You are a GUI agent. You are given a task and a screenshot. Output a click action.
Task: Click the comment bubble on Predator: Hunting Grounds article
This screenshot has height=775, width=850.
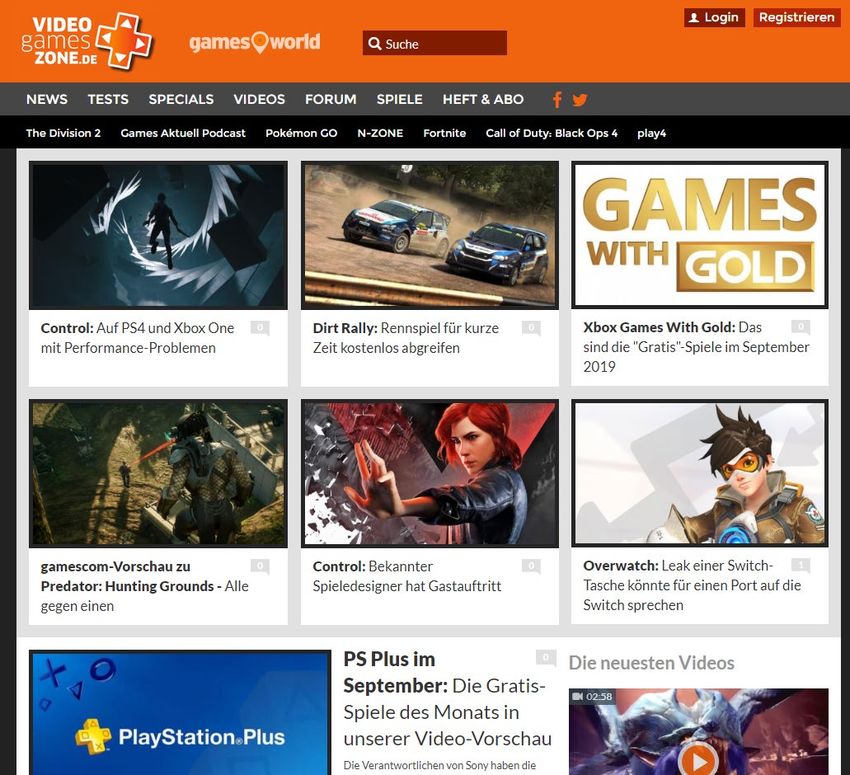[x=260, y=566]
